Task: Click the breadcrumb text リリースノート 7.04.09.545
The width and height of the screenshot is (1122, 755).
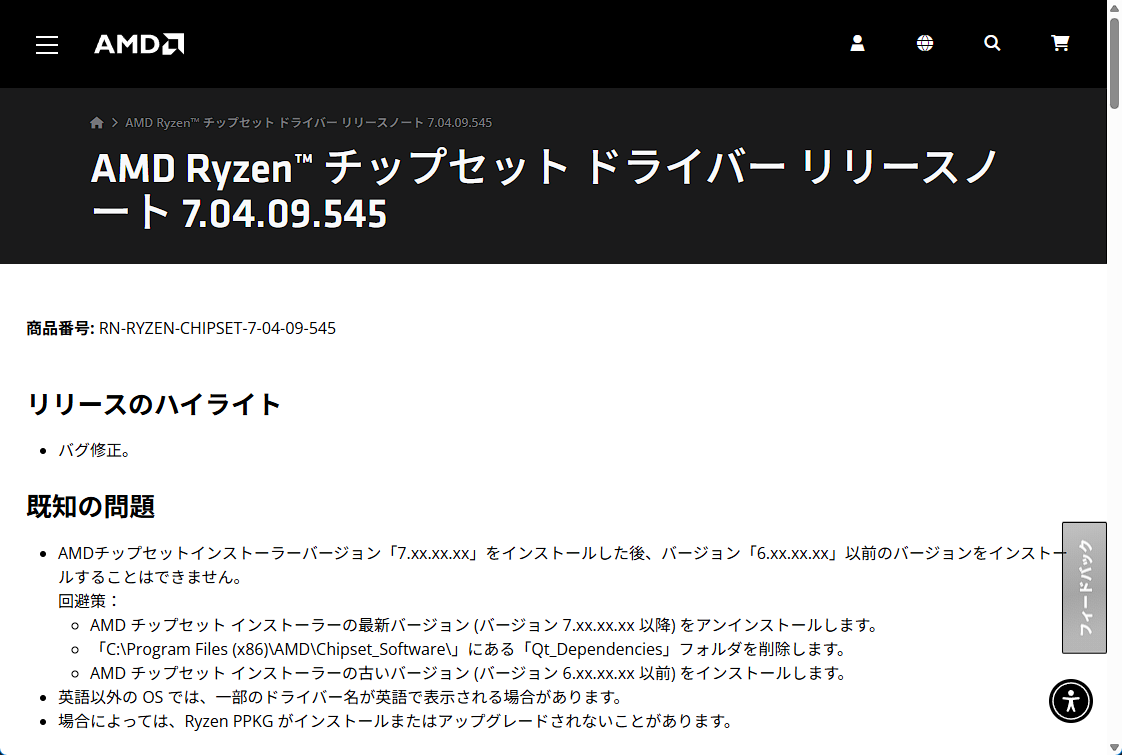Action: (x=416, y=122)
